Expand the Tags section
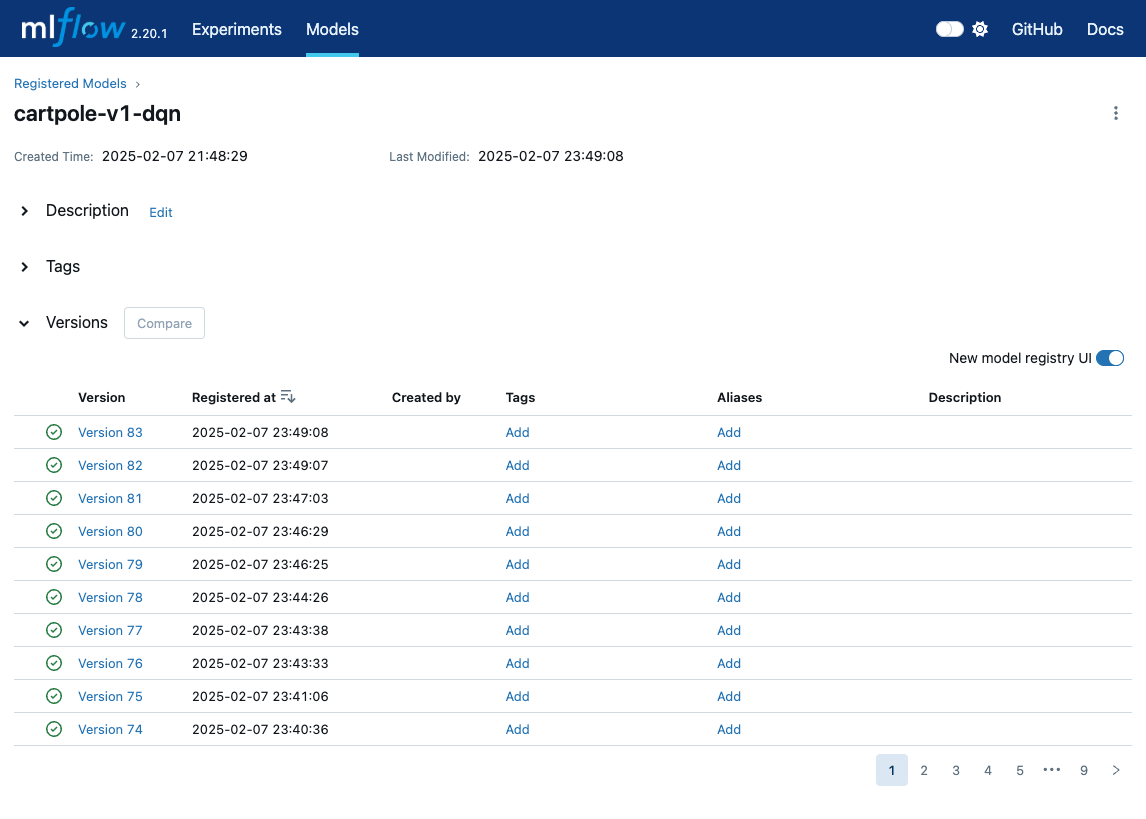Image resolution: width=1146 pixels, height=819 pixels. [25, 267]
